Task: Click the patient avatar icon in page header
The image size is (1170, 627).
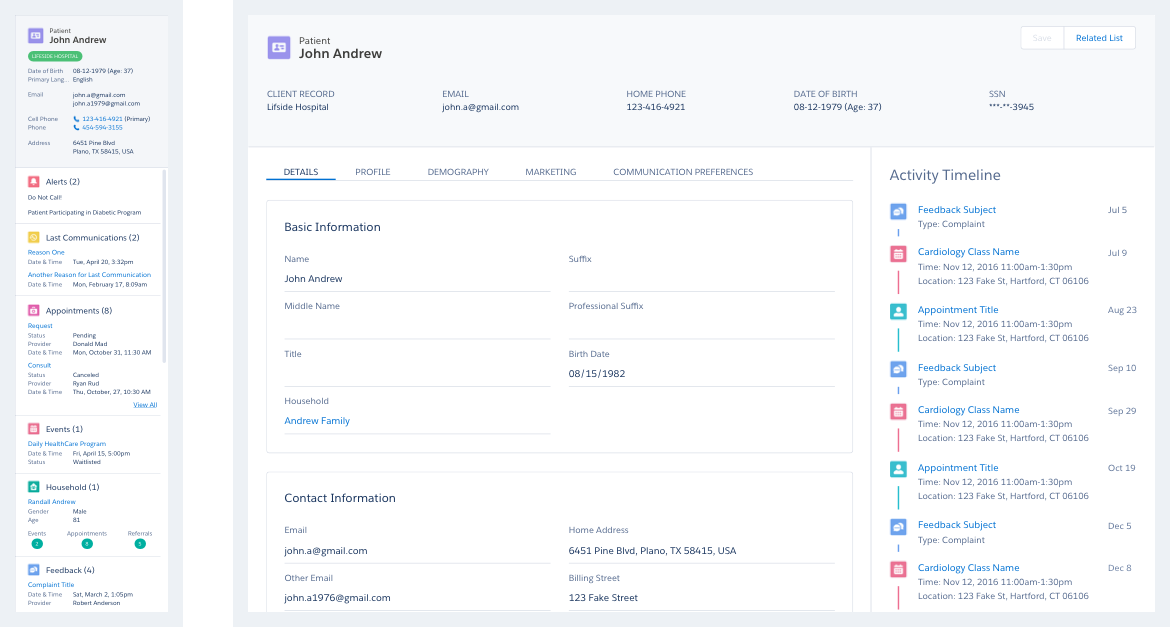Action: point(281,48)
